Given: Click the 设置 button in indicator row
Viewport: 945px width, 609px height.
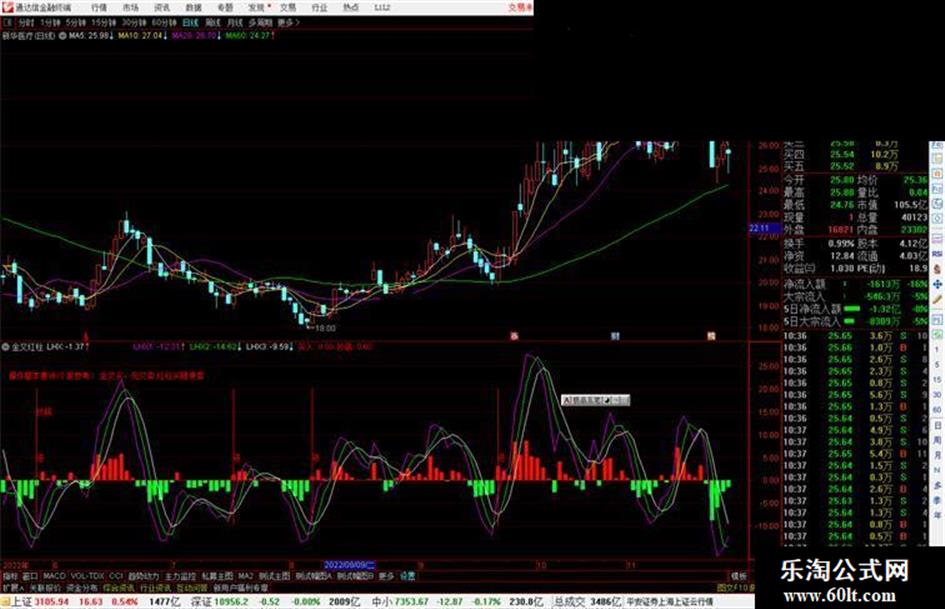Looking at the screenshot, I should coord(408,576).
